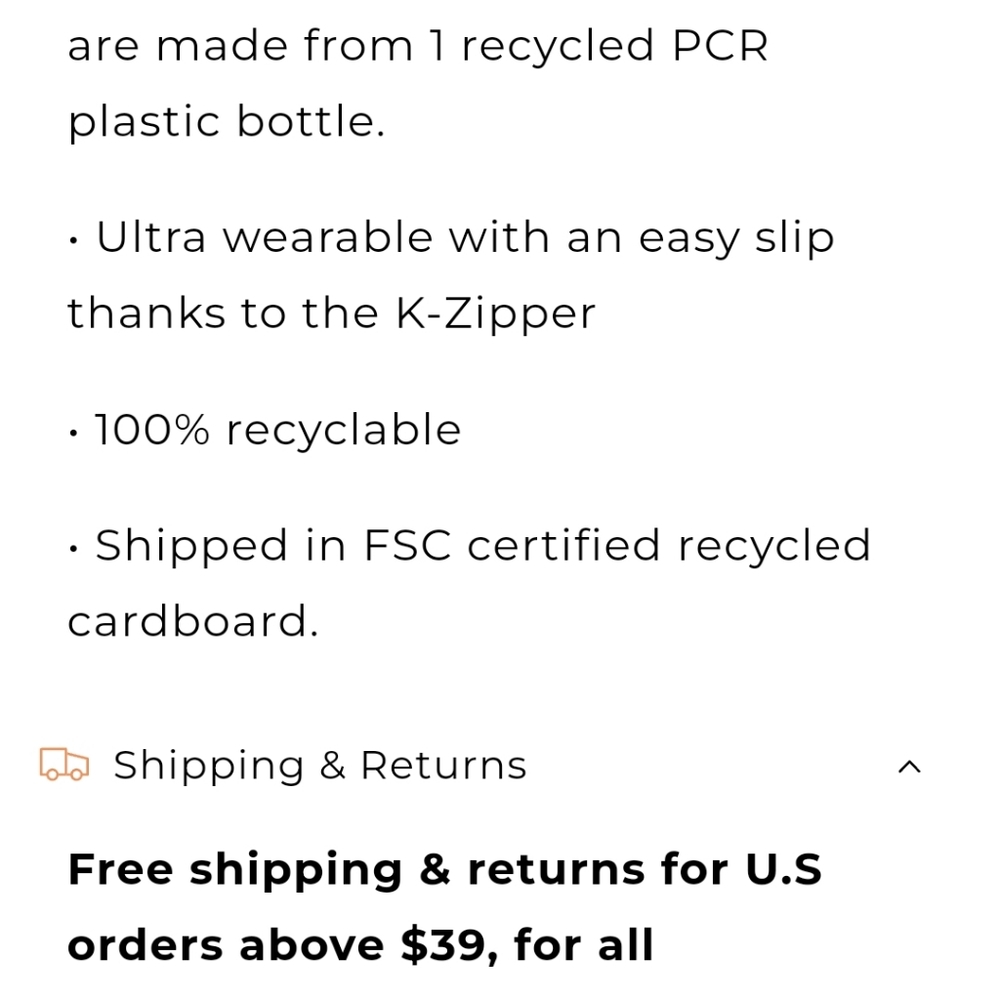Click the words 'are made from'
This screenshot has height=1000, width=1000.
[240, 46]
